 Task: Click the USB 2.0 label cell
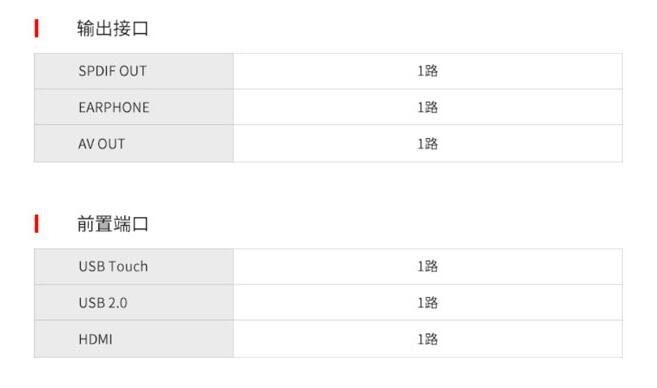(x=134, y=303)
